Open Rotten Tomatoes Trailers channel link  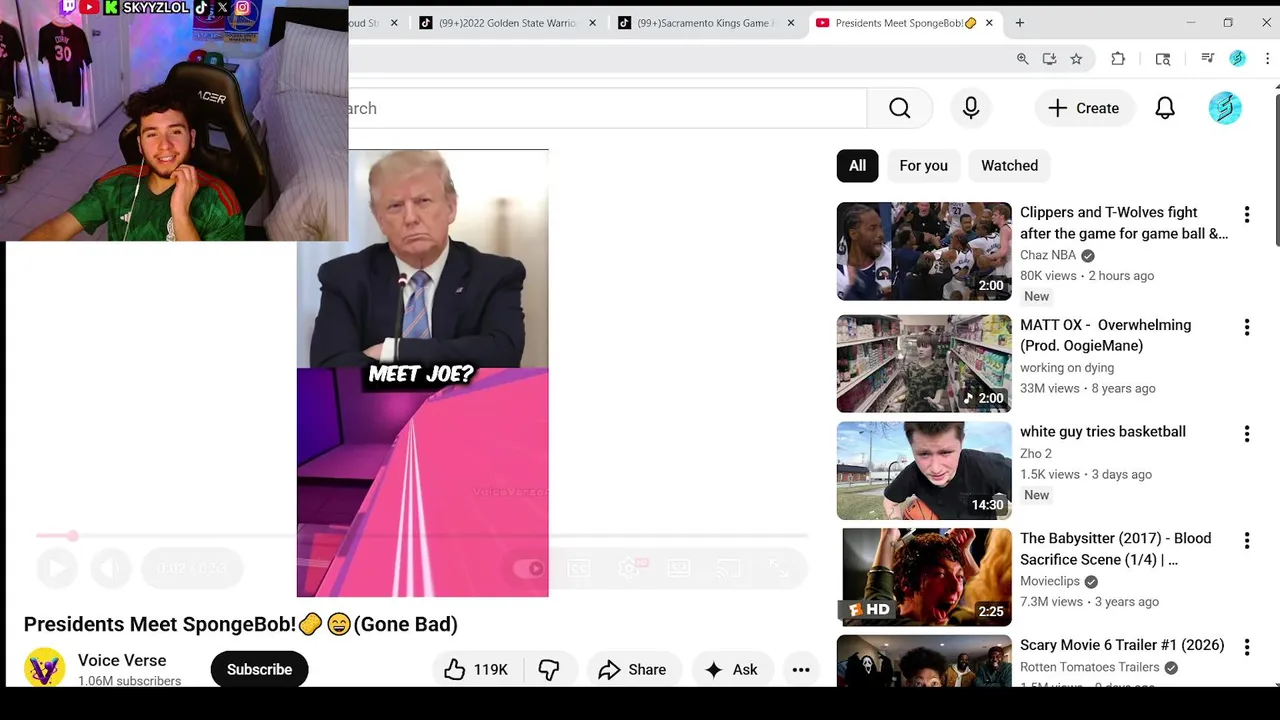1089,667
